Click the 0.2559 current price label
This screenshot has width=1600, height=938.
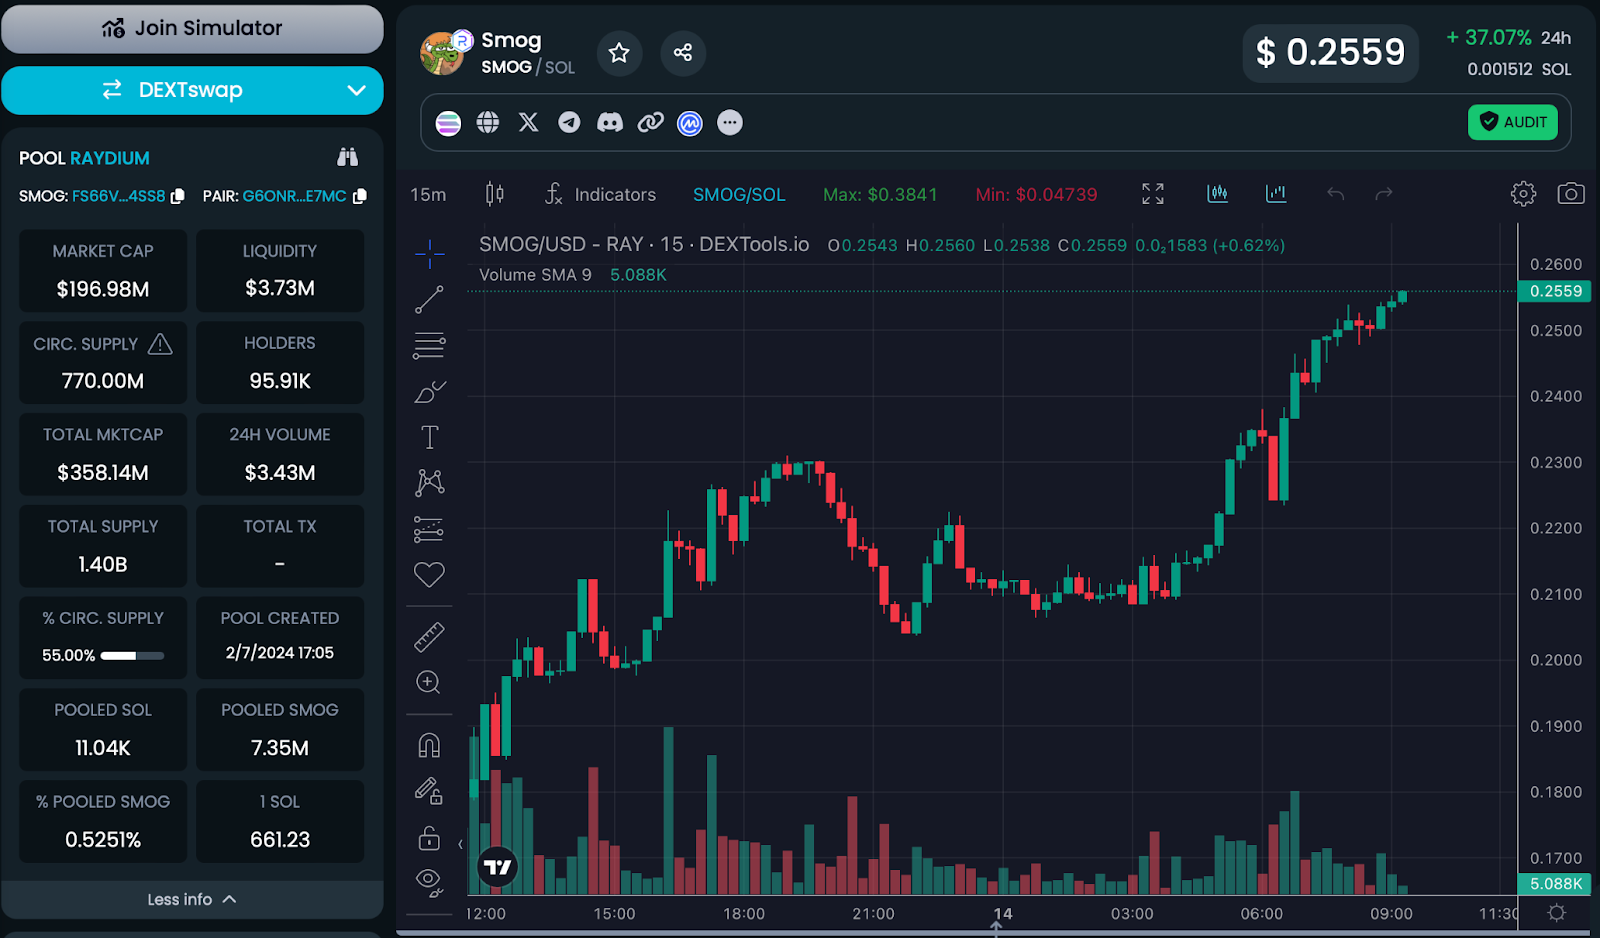(x=1556, y=291)
